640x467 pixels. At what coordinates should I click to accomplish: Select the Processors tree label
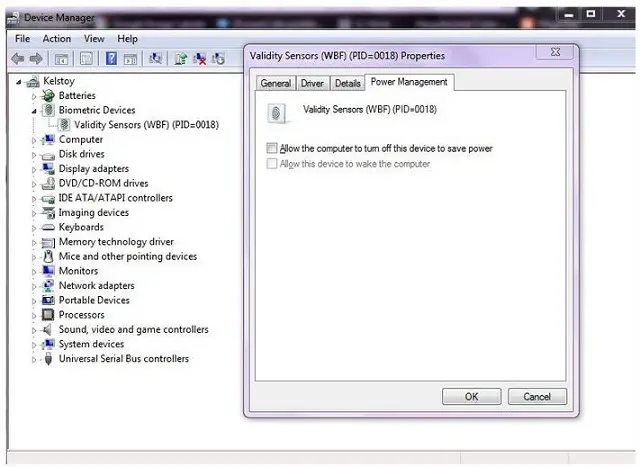(x=82, y=315)
